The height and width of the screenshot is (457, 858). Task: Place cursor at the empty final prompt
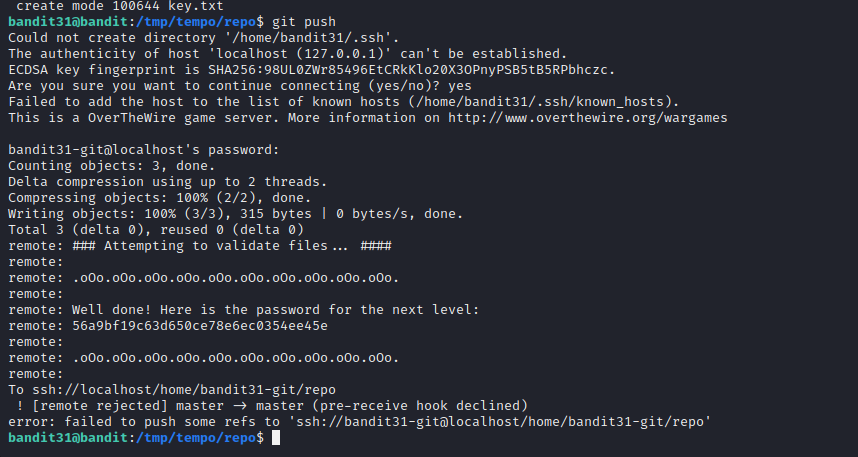pos(275,438)
